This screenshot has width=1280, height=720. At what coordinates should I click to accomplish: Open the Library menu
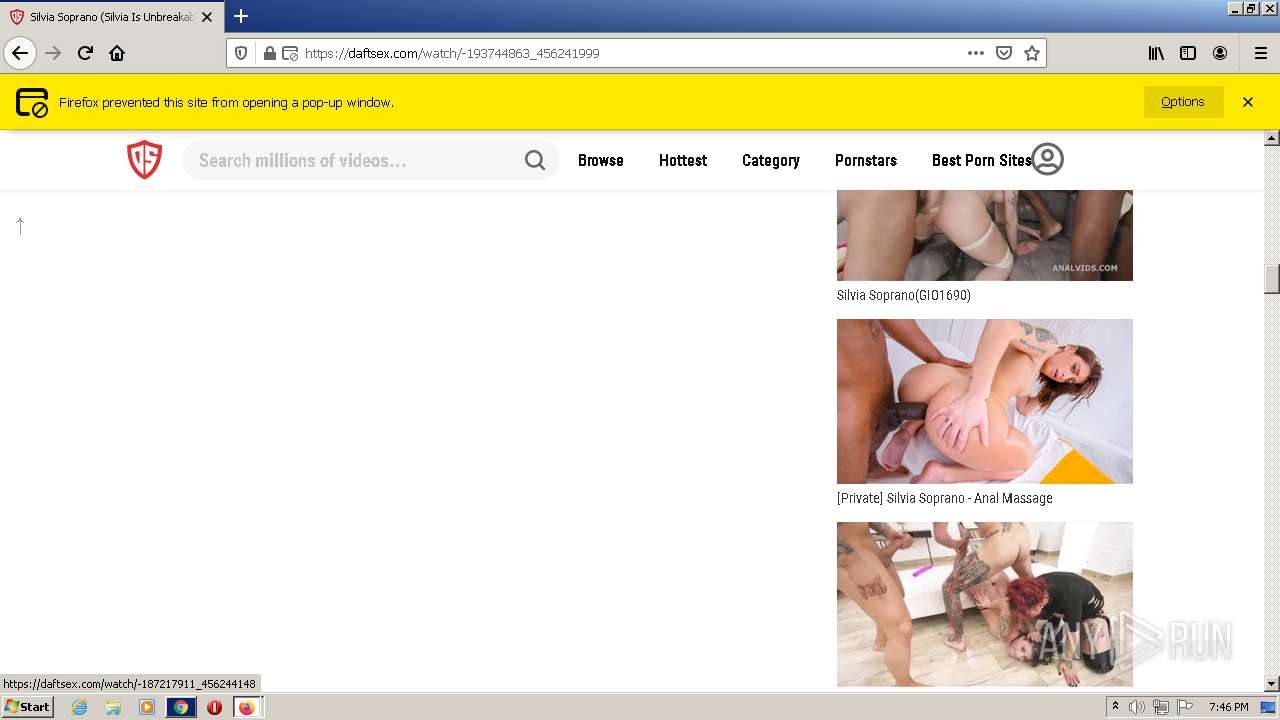(x=1156, y=53)
